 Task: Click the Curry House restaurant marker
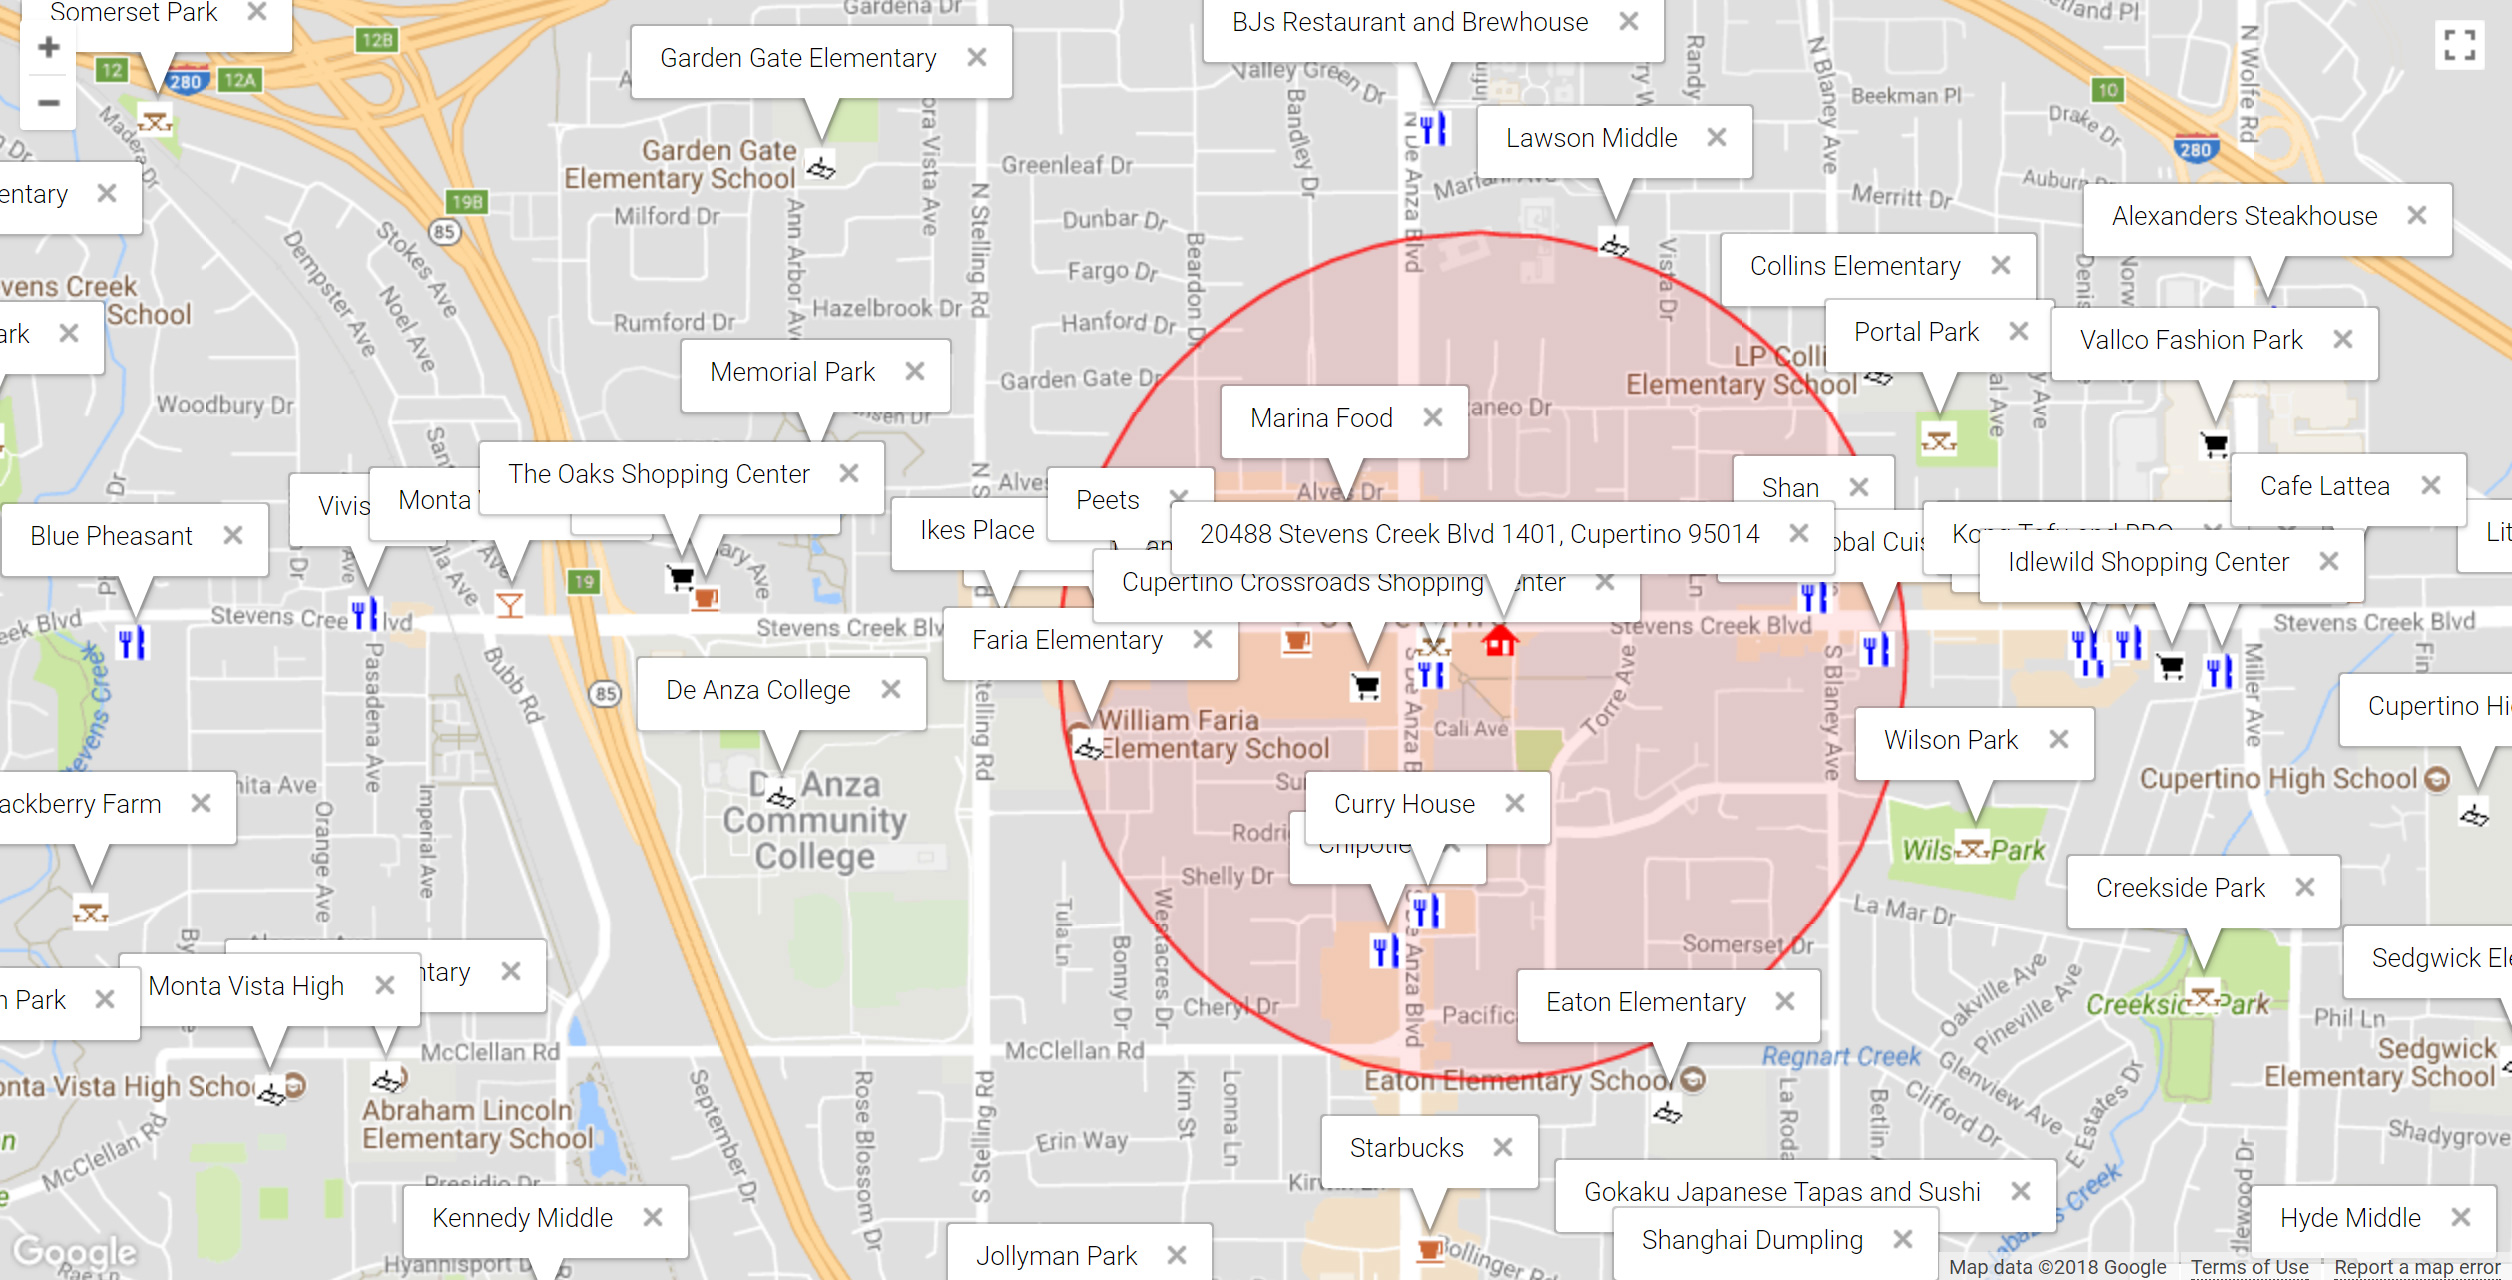click(x=1426, y=912)
